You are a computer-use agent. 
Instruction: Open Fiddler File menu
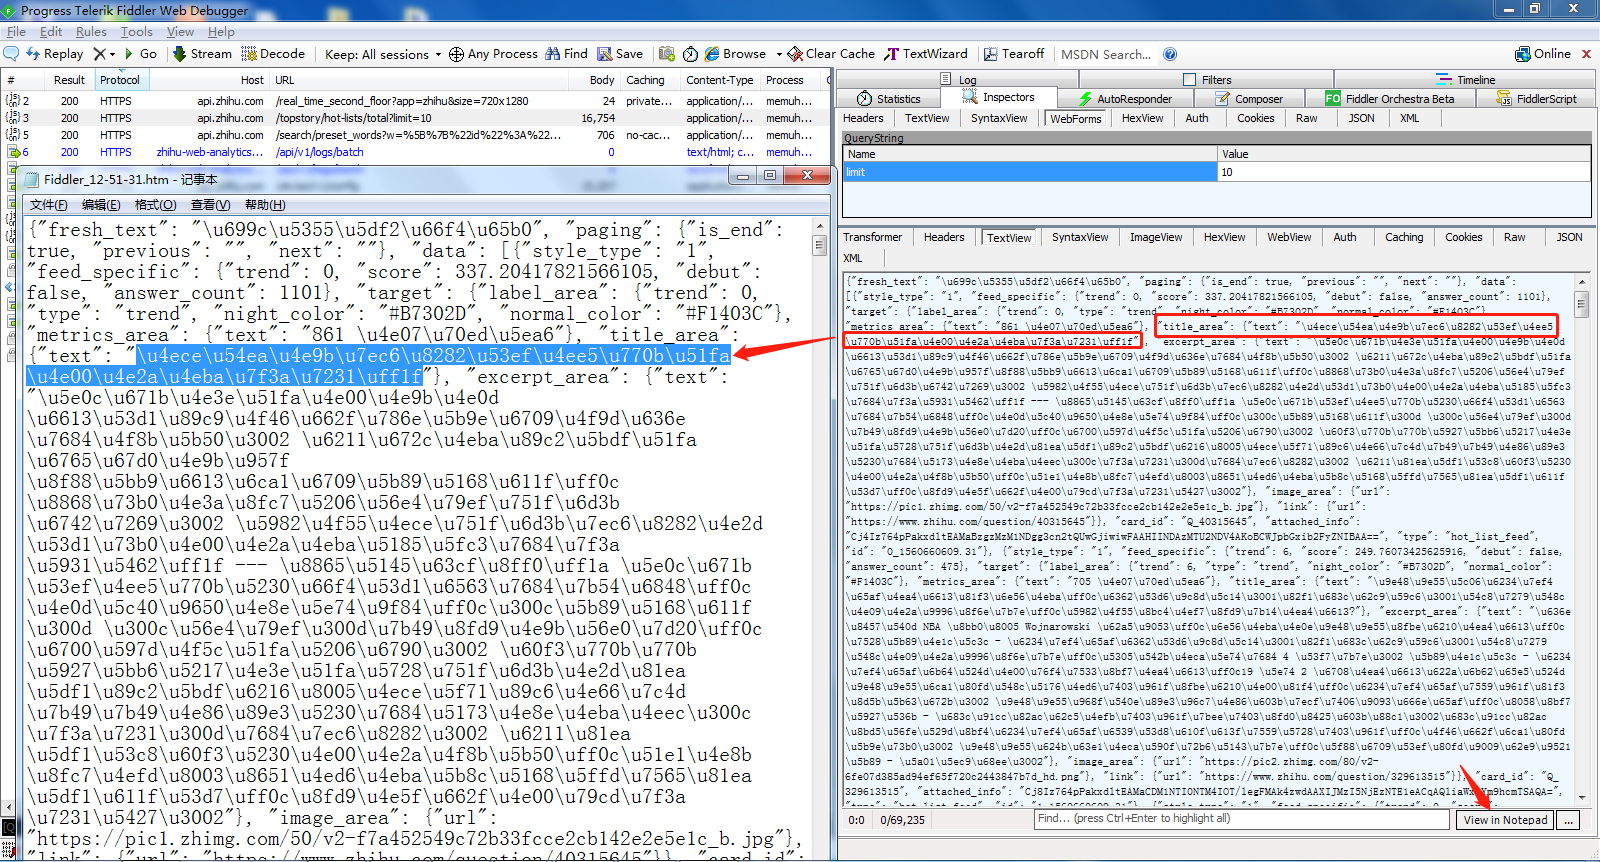click(16, 32)
